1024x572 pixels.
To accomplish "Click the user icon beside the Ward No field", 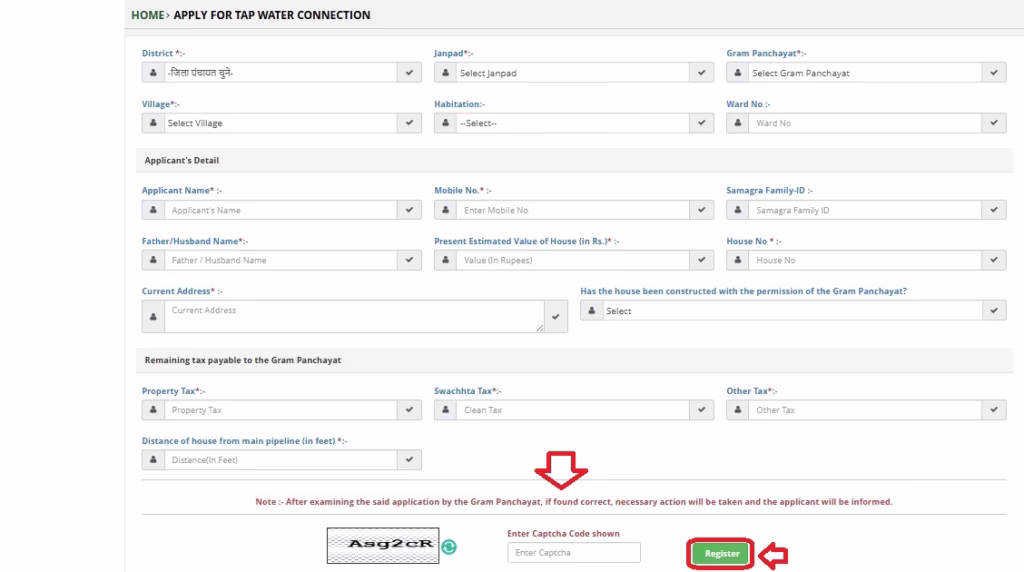I will point(738,123).
